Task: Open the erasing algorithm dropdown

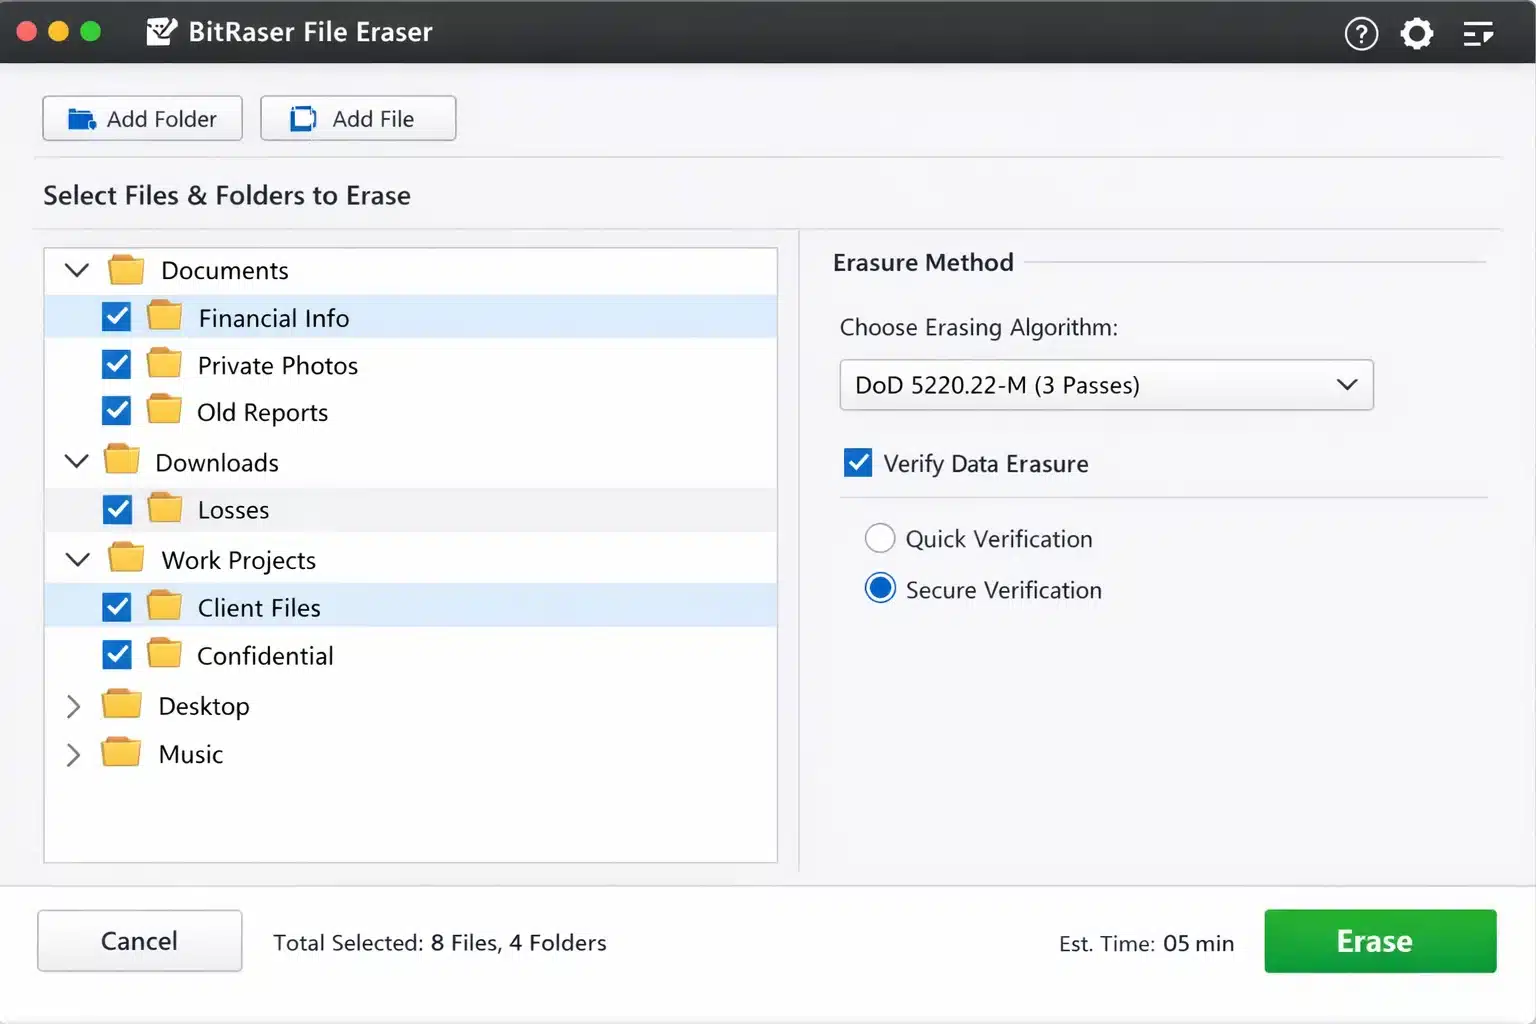Action: pyautogui.click(x=1106, y=385)
